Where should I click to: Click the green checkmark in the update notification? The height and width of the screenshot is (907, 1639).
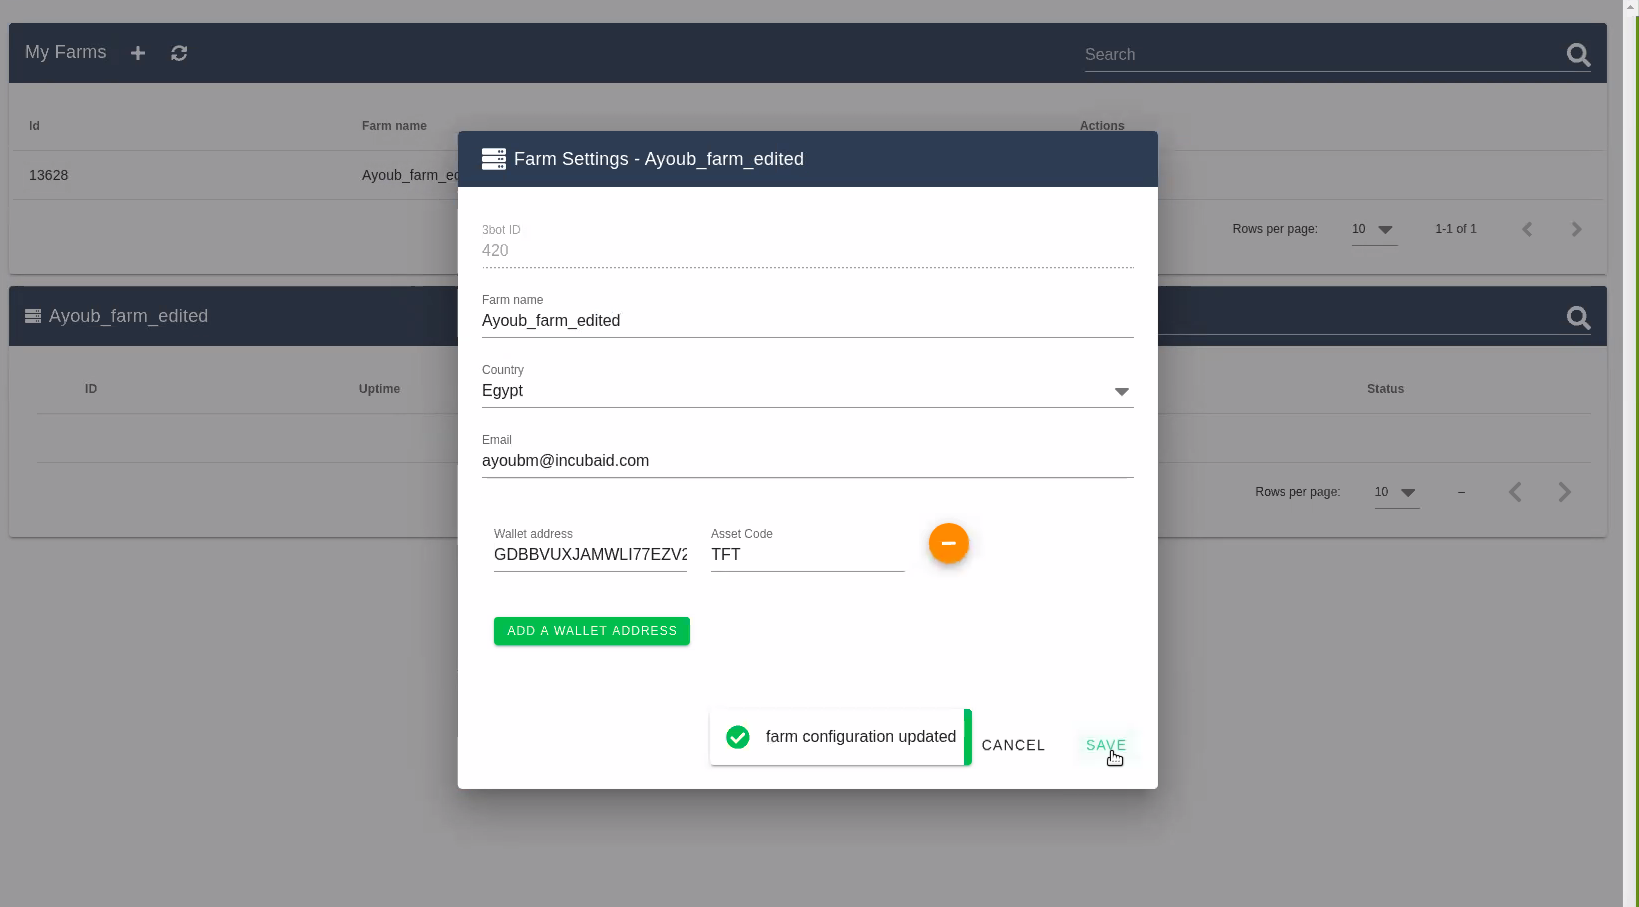(738, 737)
